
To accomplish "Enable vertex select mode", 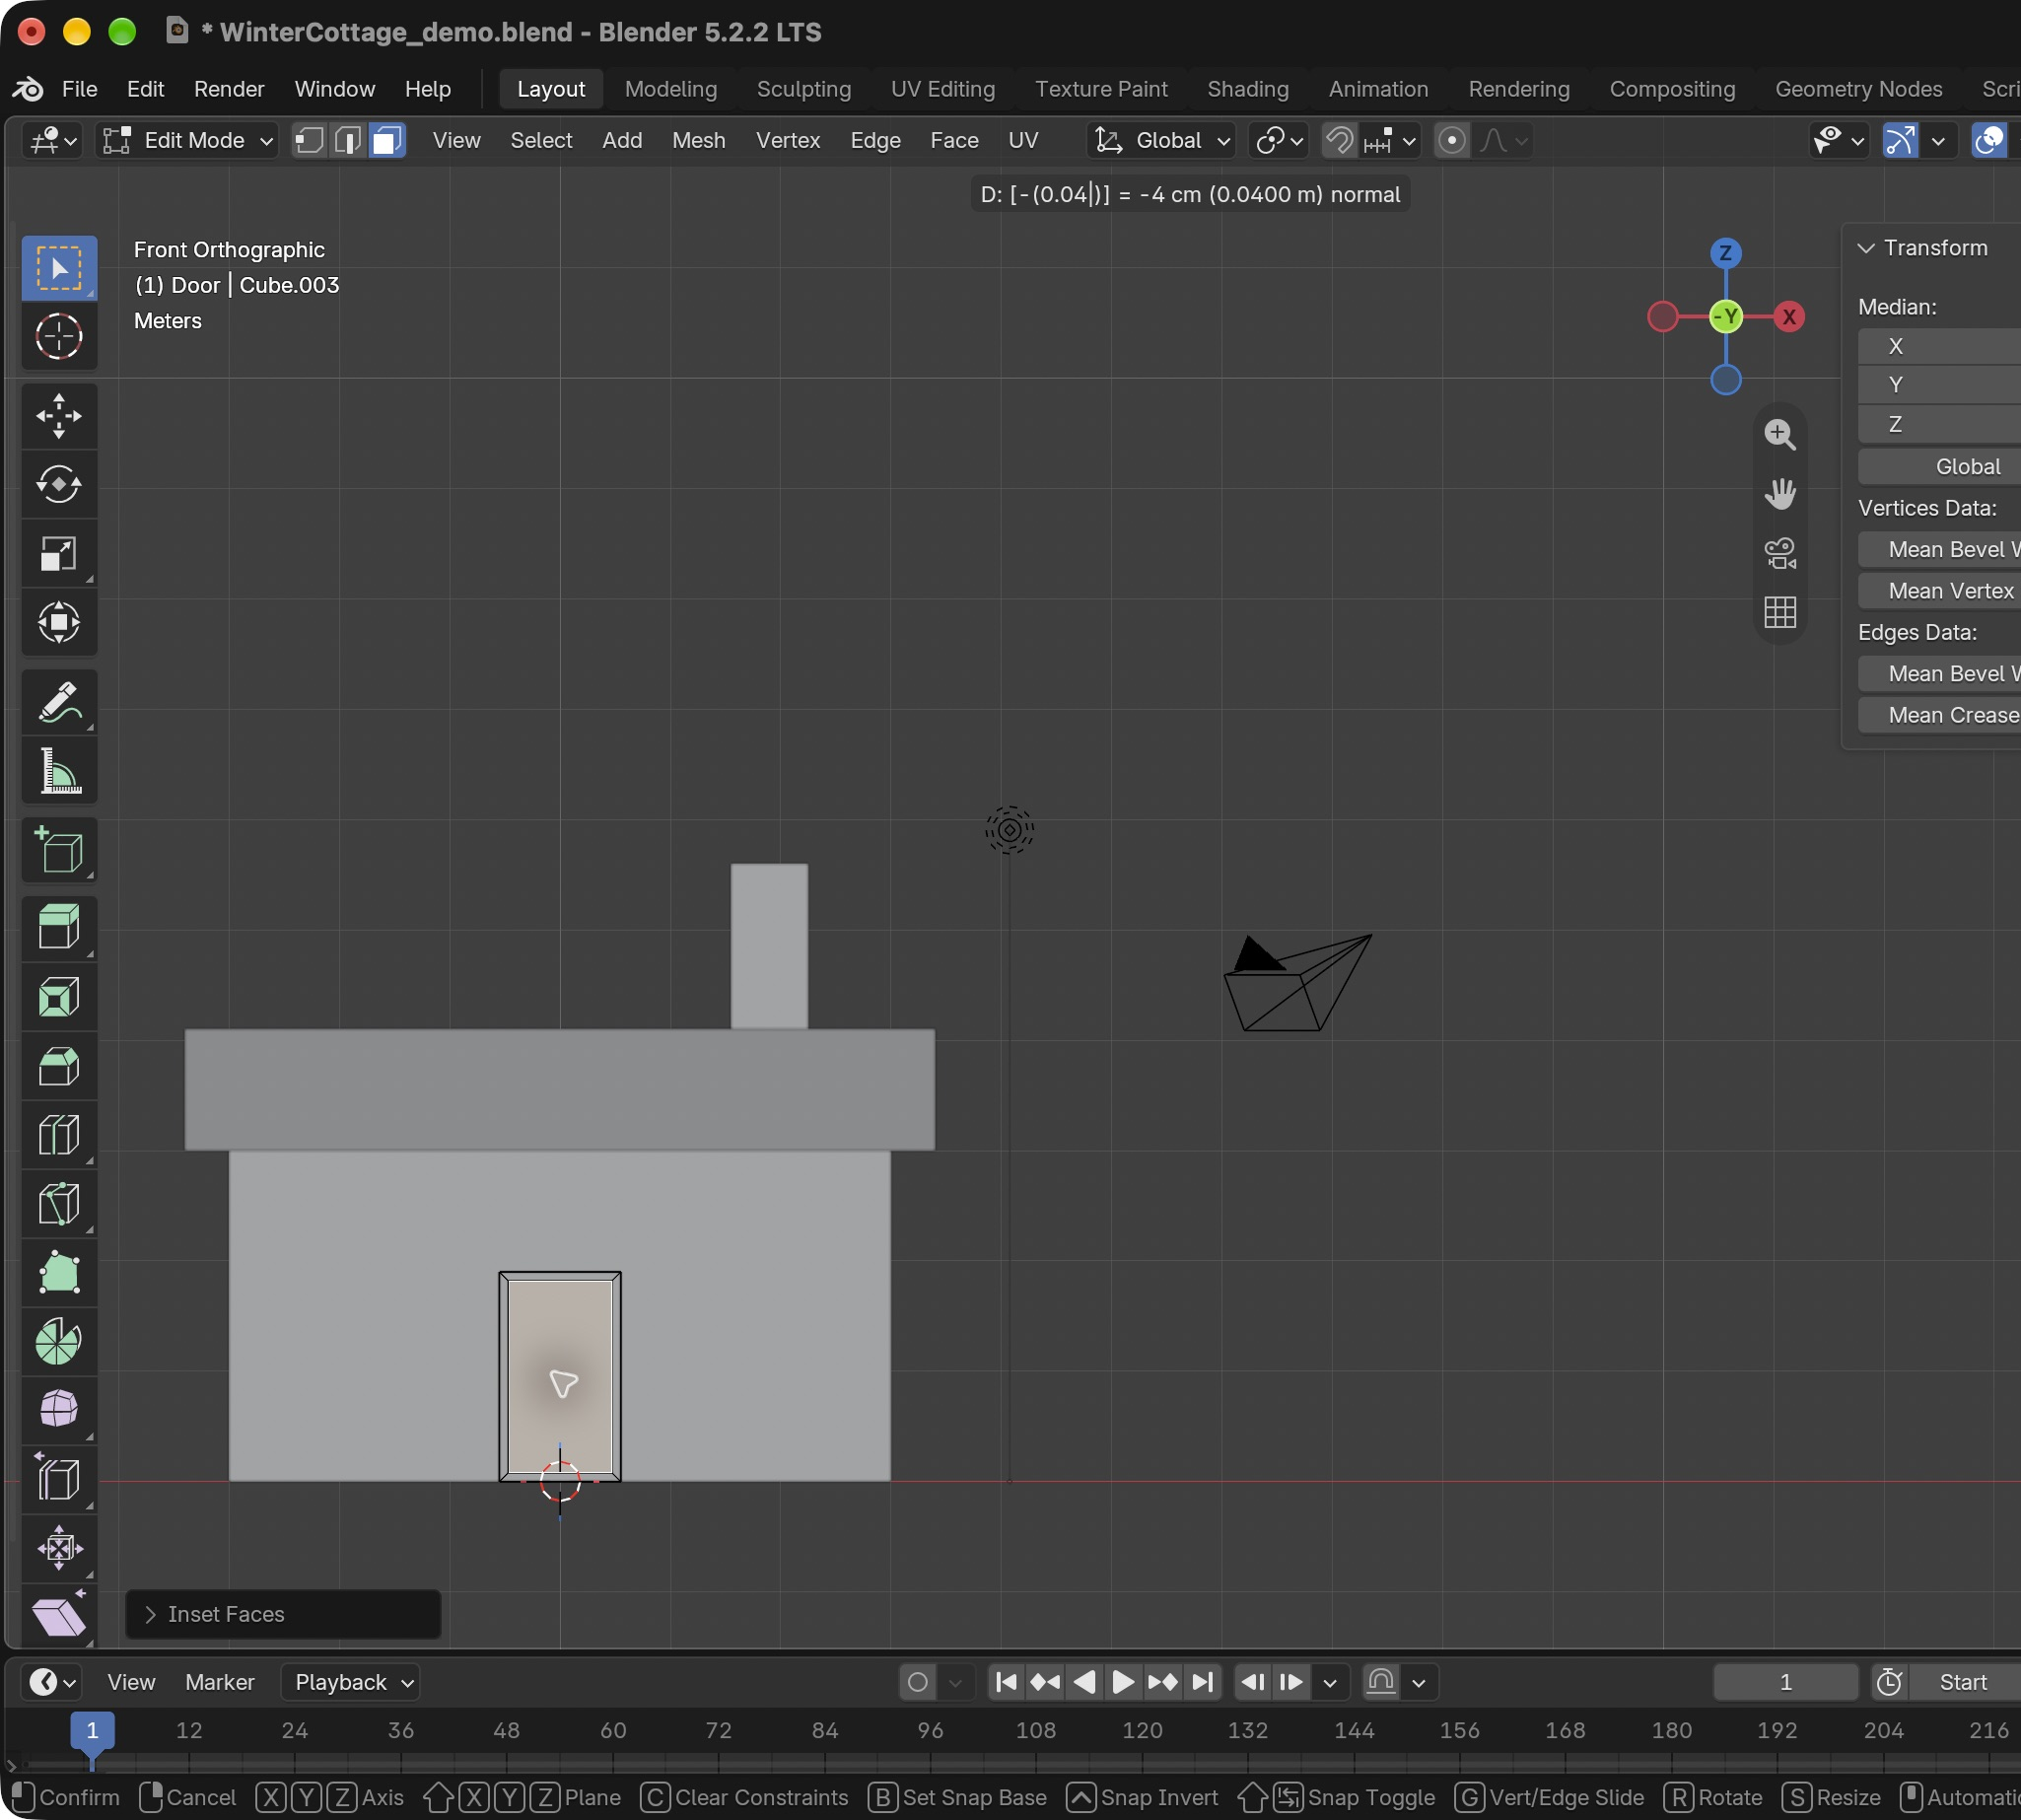I will point(310,141).
